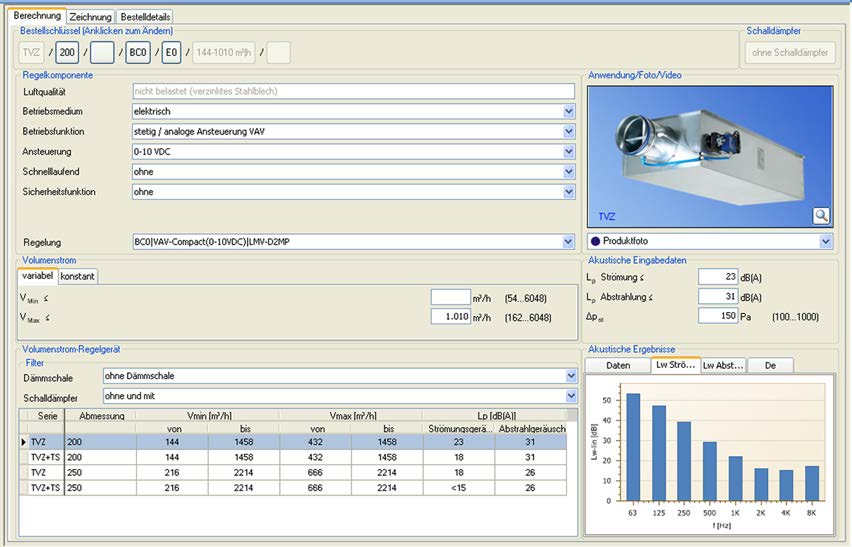Click the Lp Abstrahlung field showing 31

pos(718,296)
